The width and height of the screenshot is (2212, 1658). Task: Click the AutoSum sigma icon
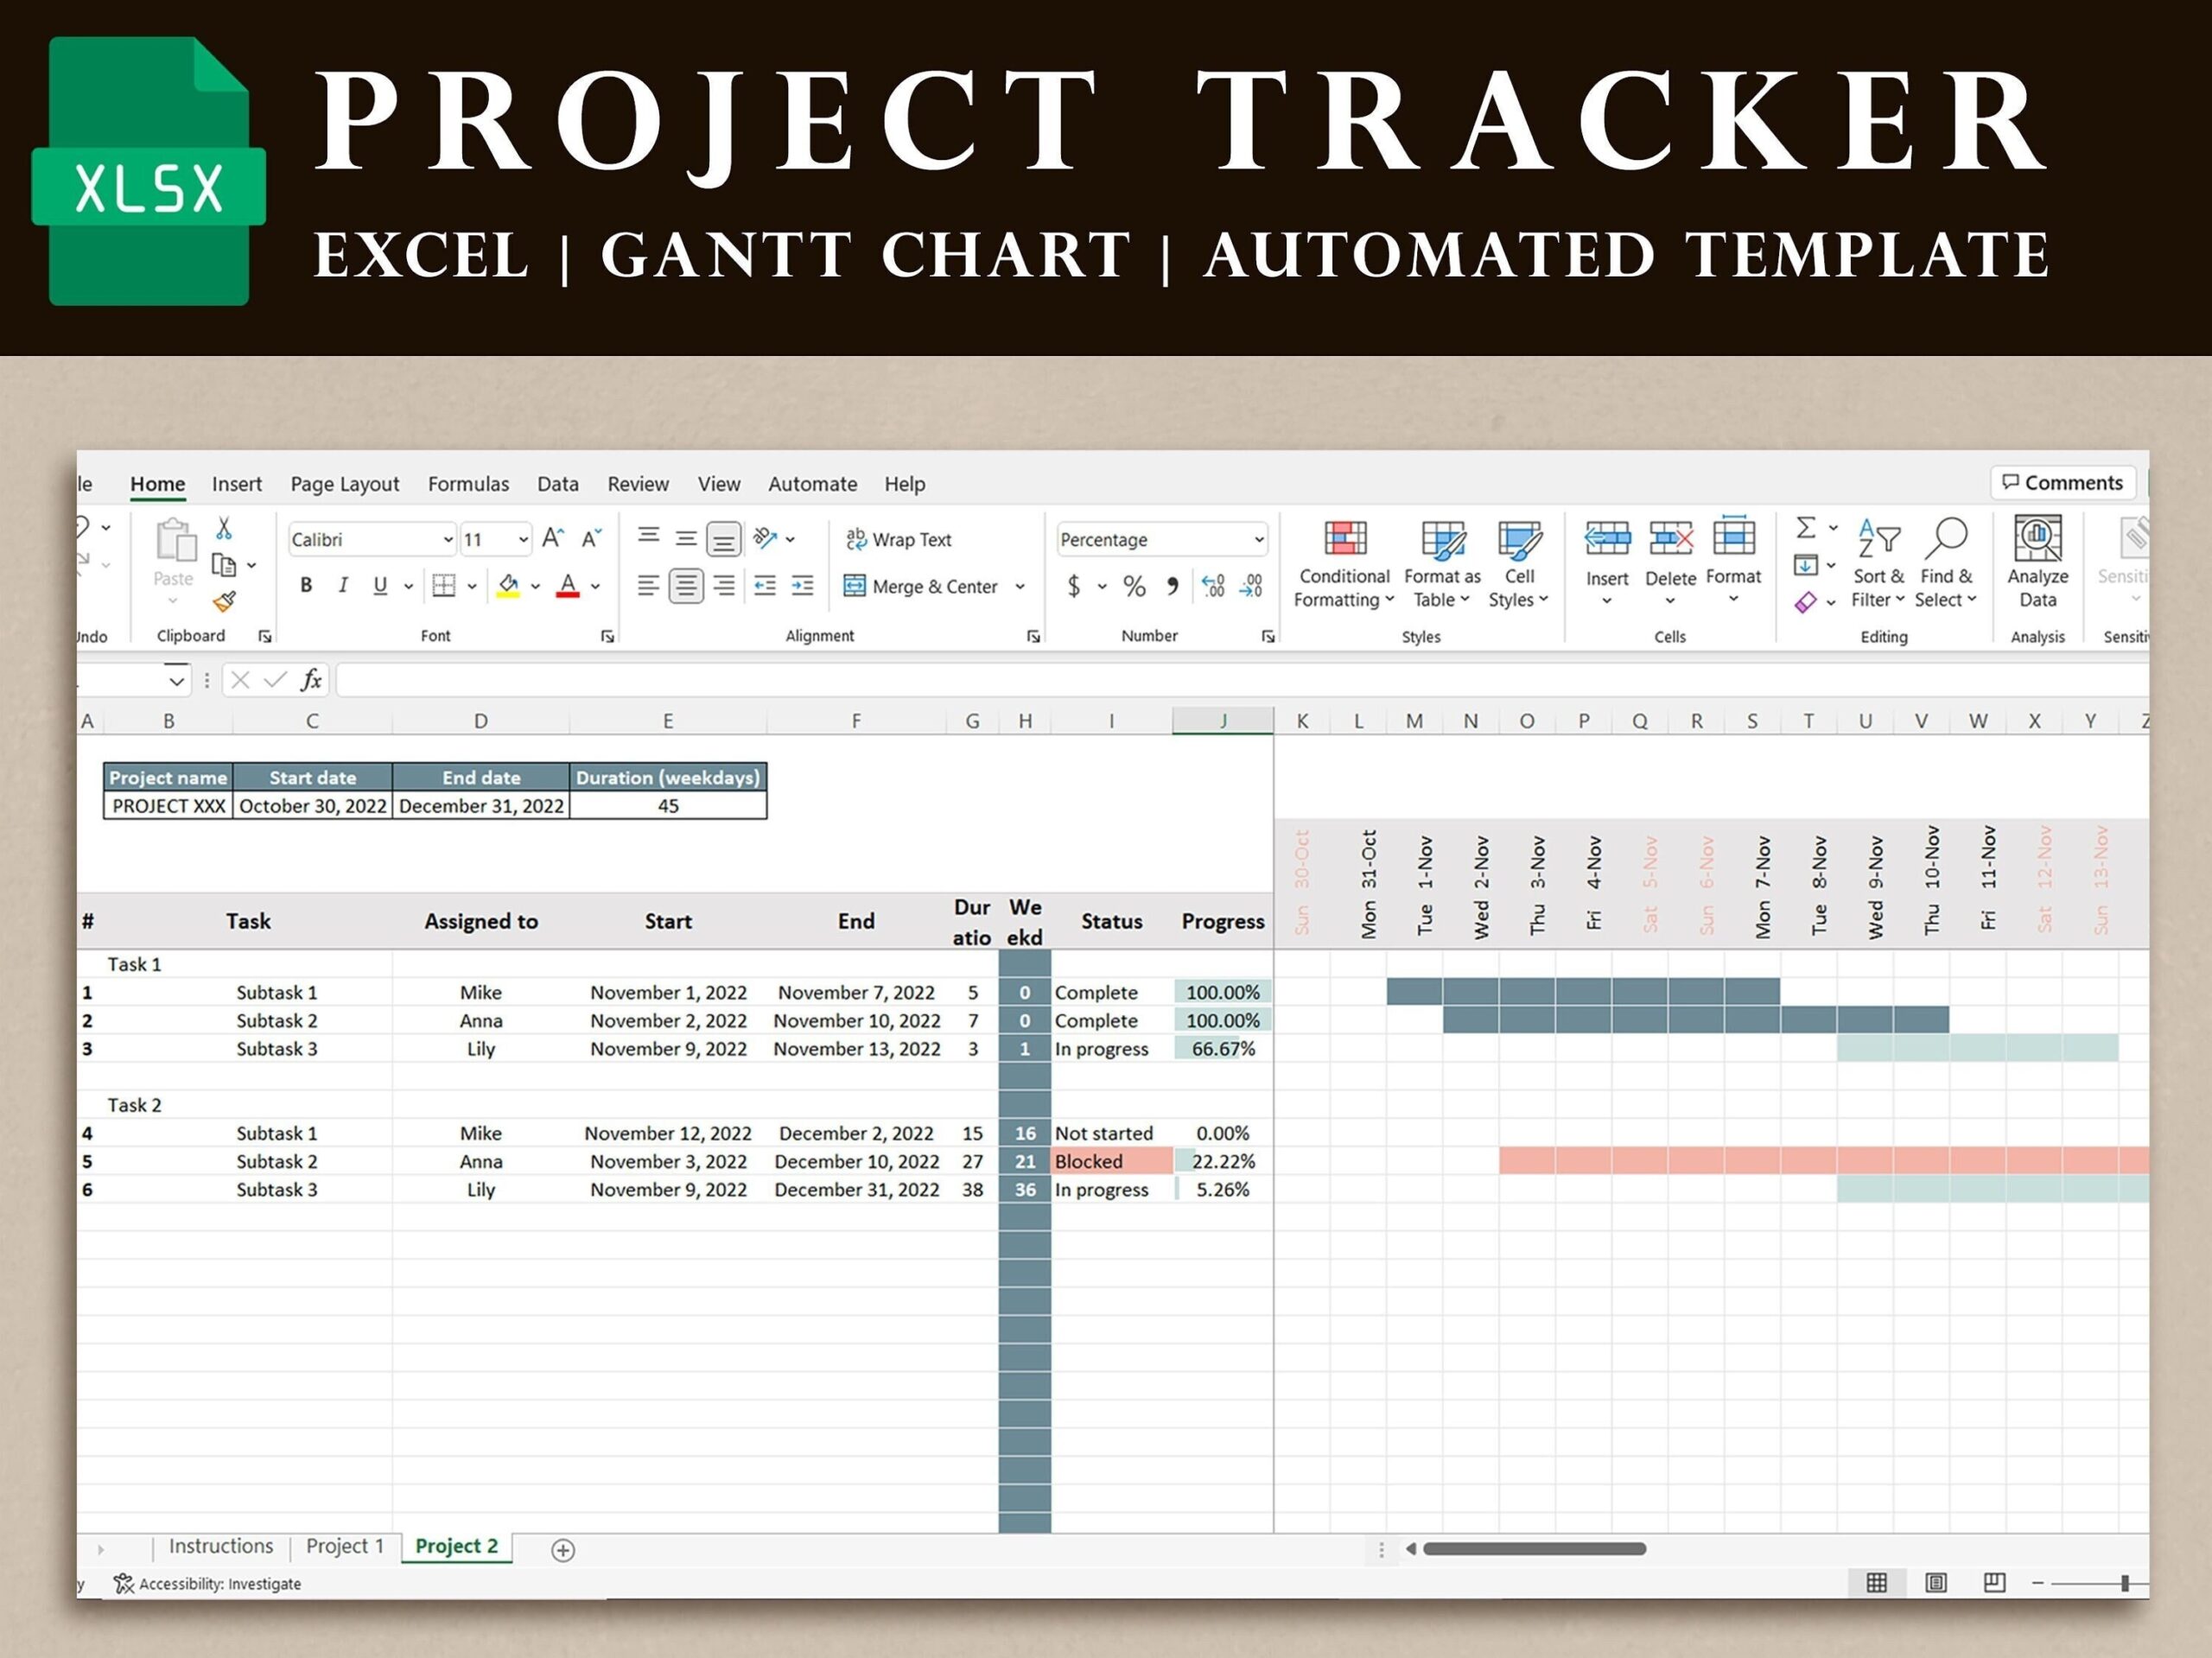click(1806, 527)
